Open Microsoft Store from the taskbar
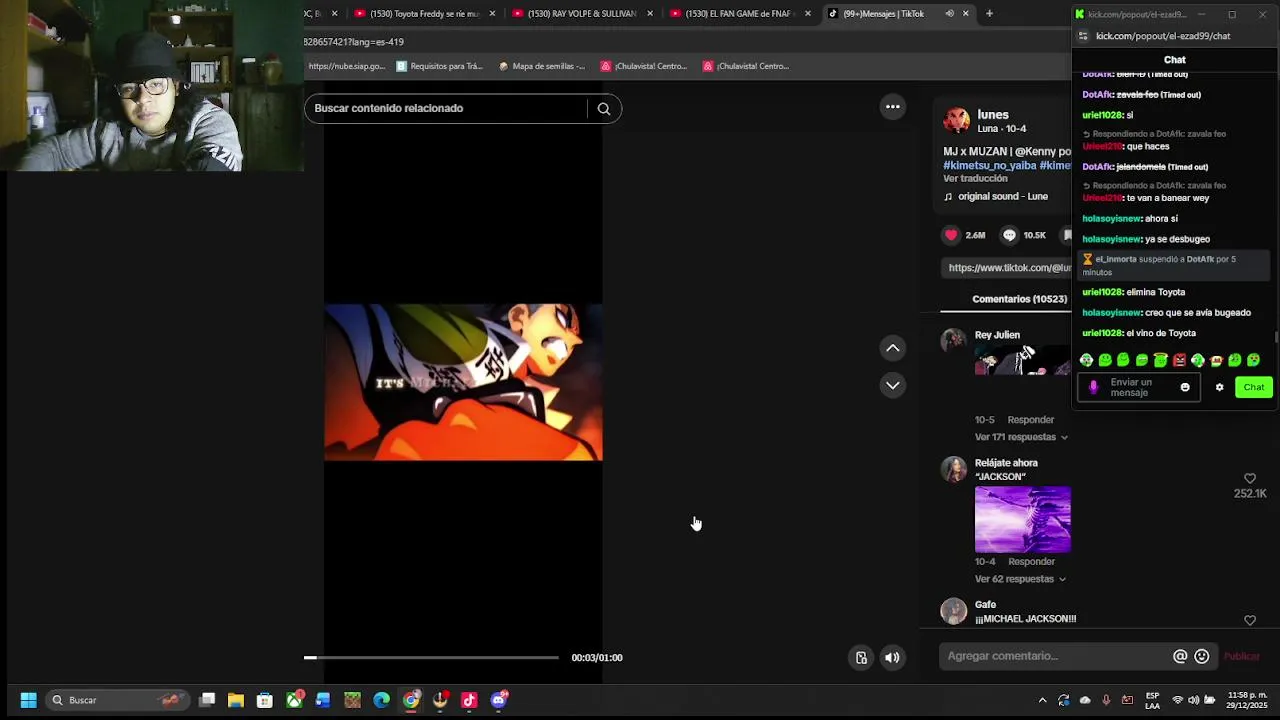 (x=265, y=700)
